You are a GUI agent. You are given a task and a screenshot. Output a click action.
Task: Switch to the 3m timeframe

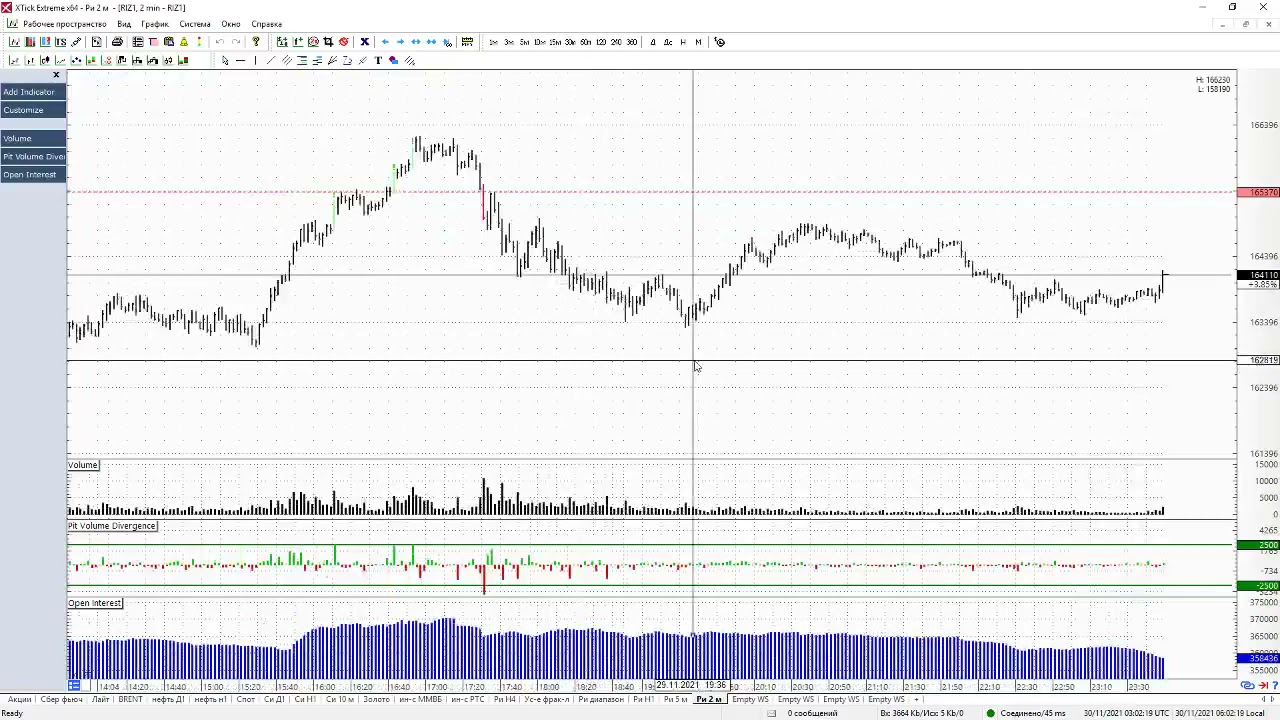point(509,42)
